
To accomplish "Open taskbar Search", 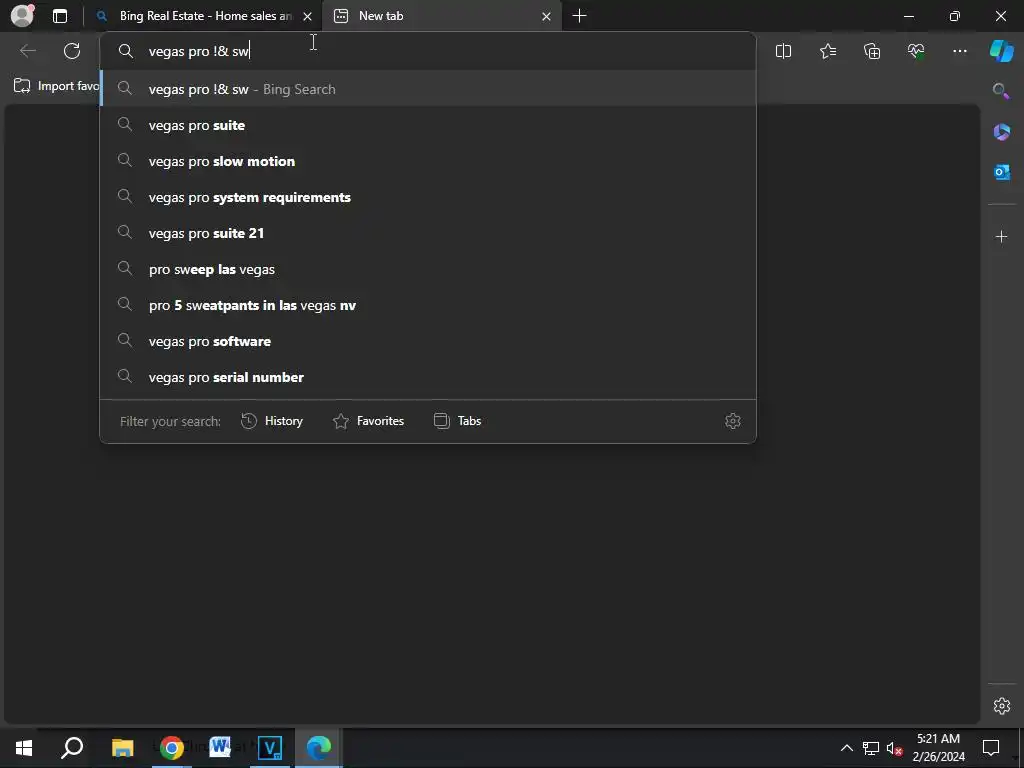I will pyautogui.click(x=72, y=748).
